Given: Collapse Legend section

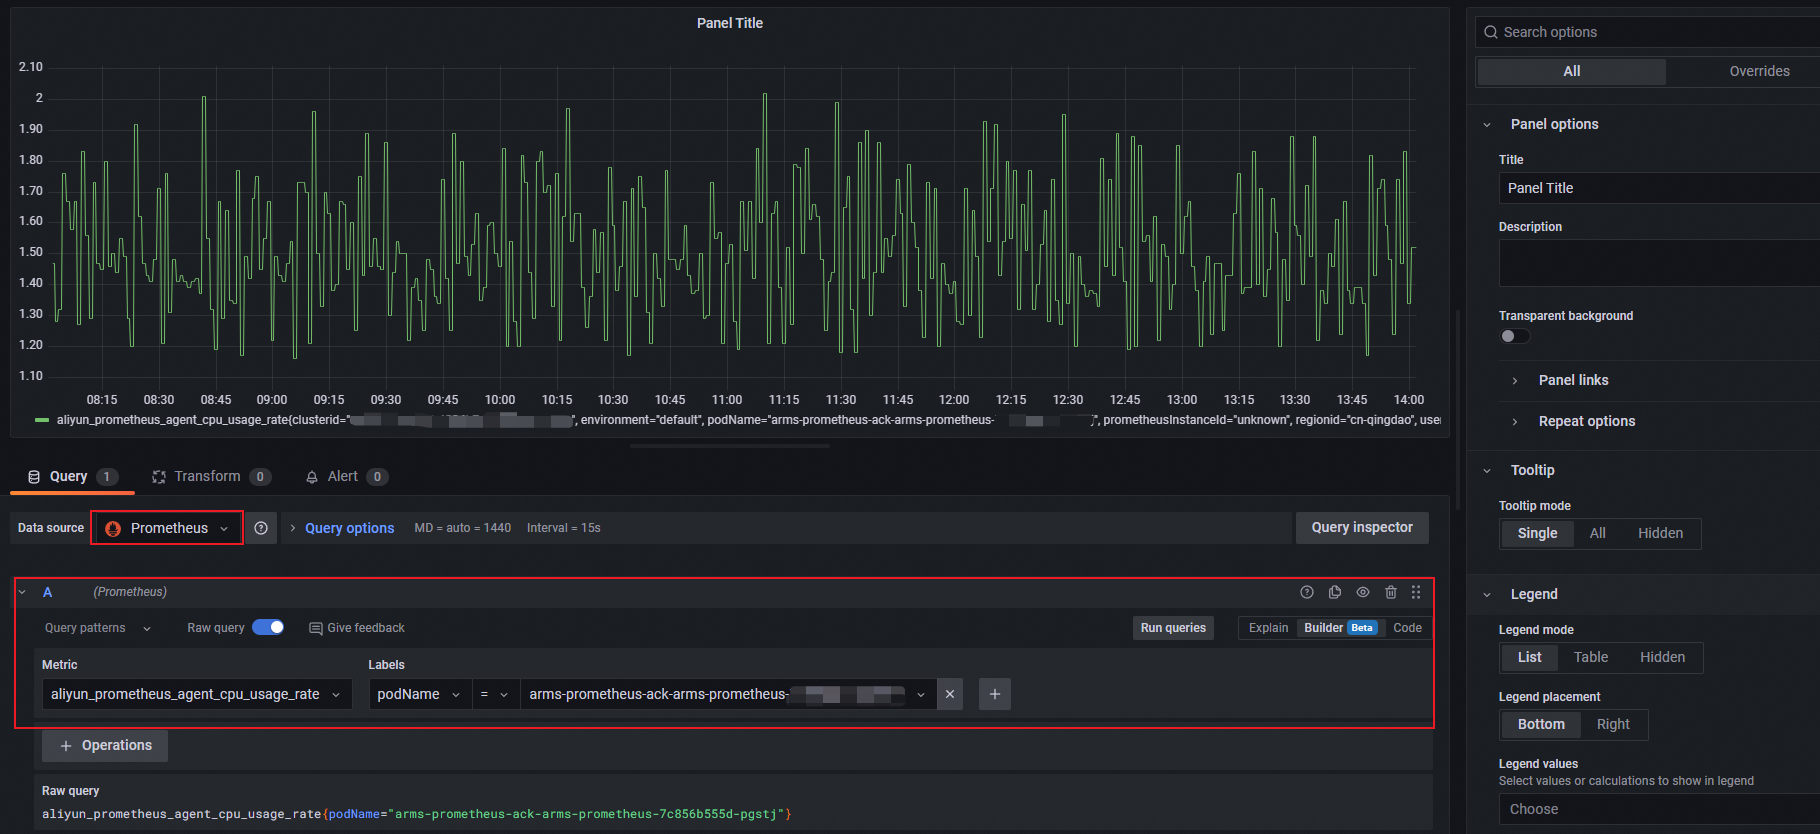Looking at the screenshot, I should [1487, 594].
